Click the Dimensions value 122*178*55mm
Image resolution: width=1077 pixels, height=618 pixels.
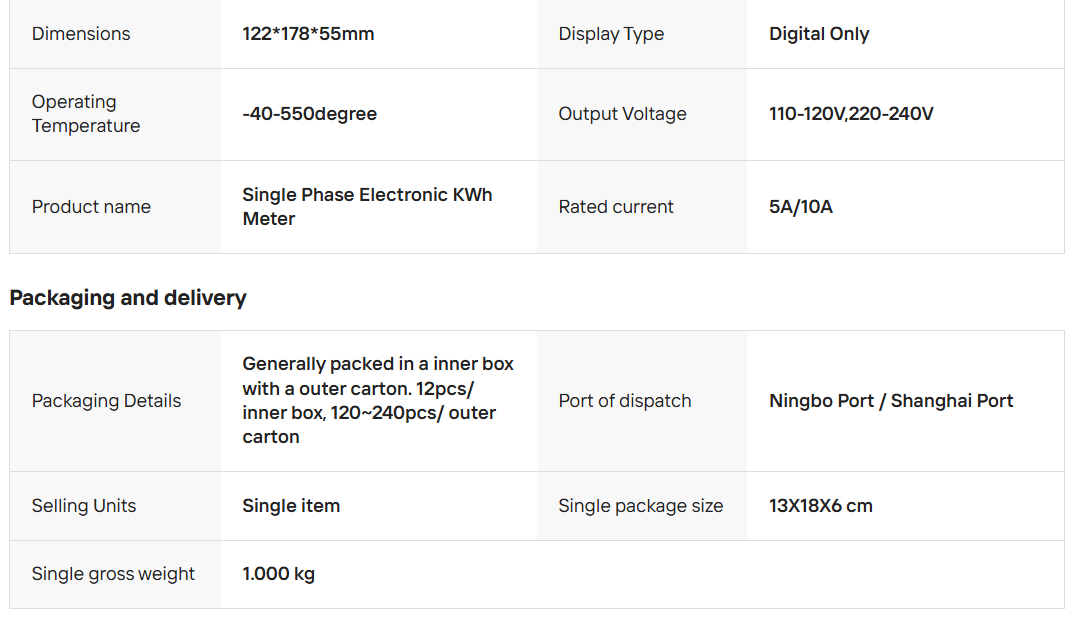click(x=308, y=34)
